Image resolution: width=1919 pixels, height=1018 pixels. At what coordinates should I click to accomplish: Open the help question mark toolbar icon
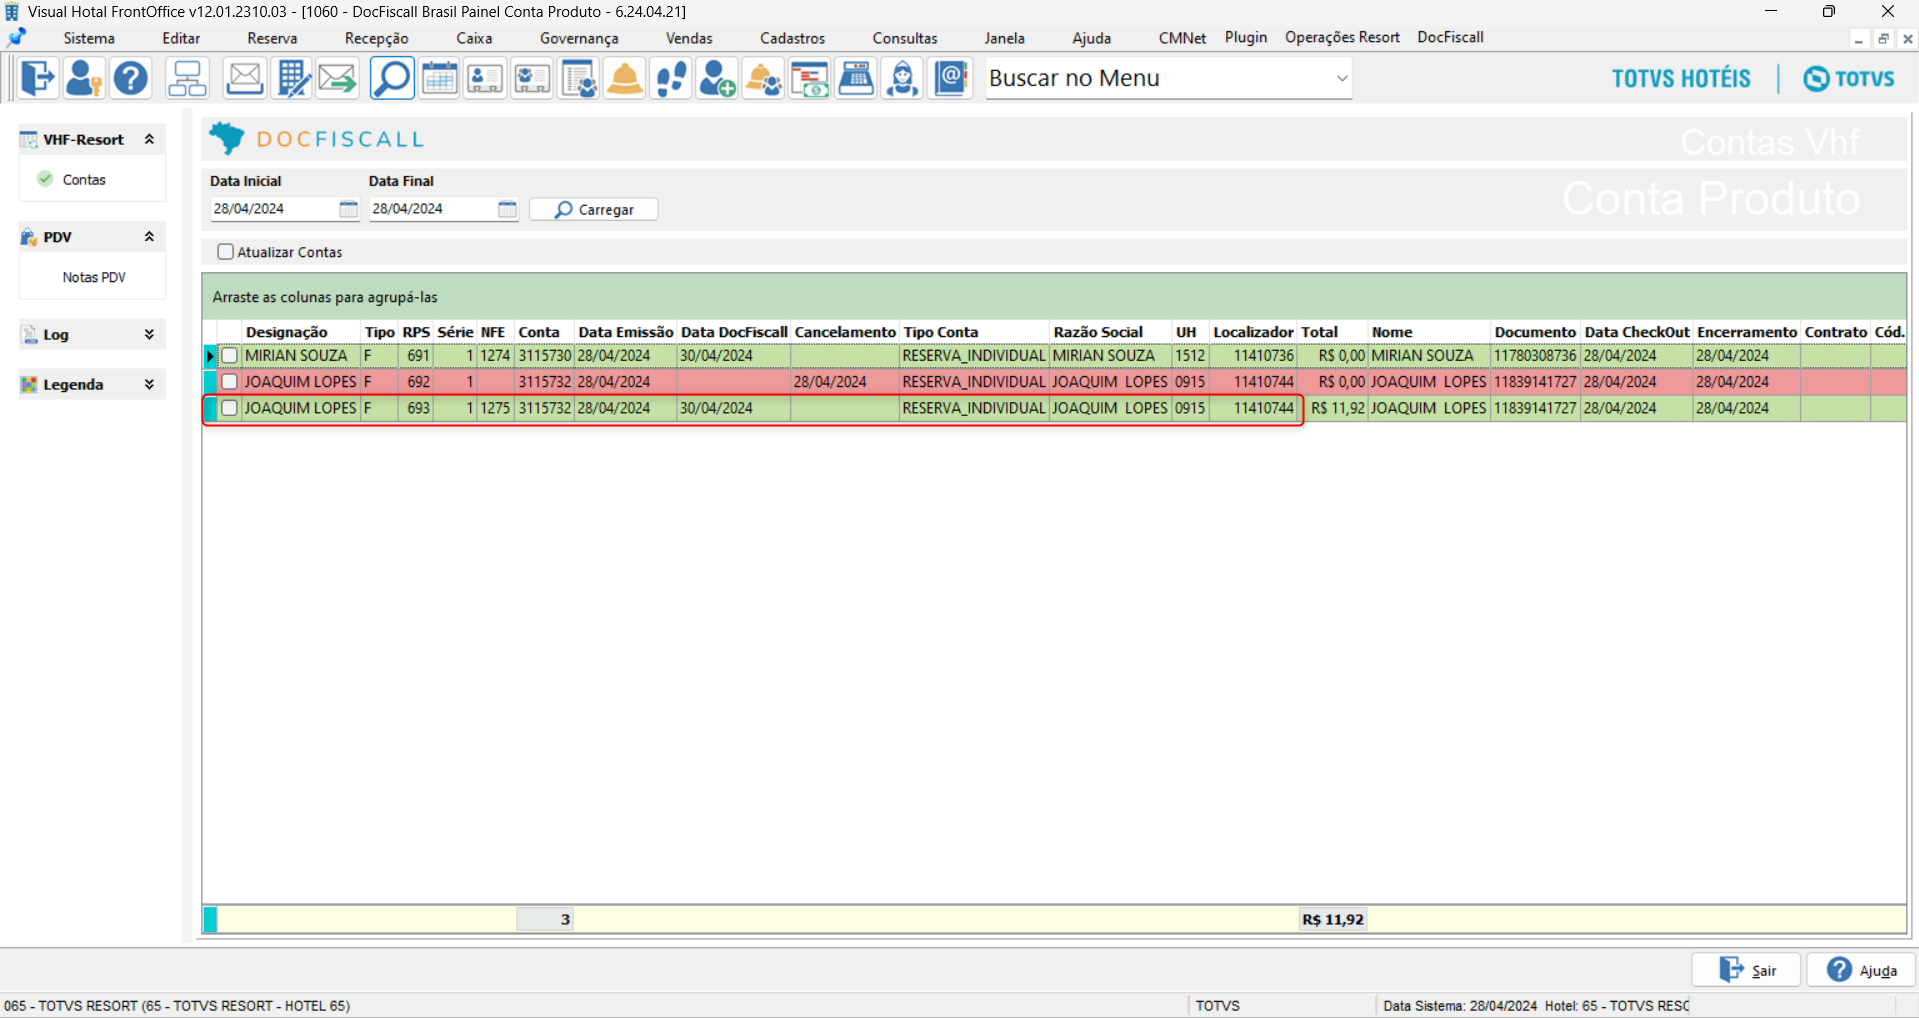(x=131, y=78)
